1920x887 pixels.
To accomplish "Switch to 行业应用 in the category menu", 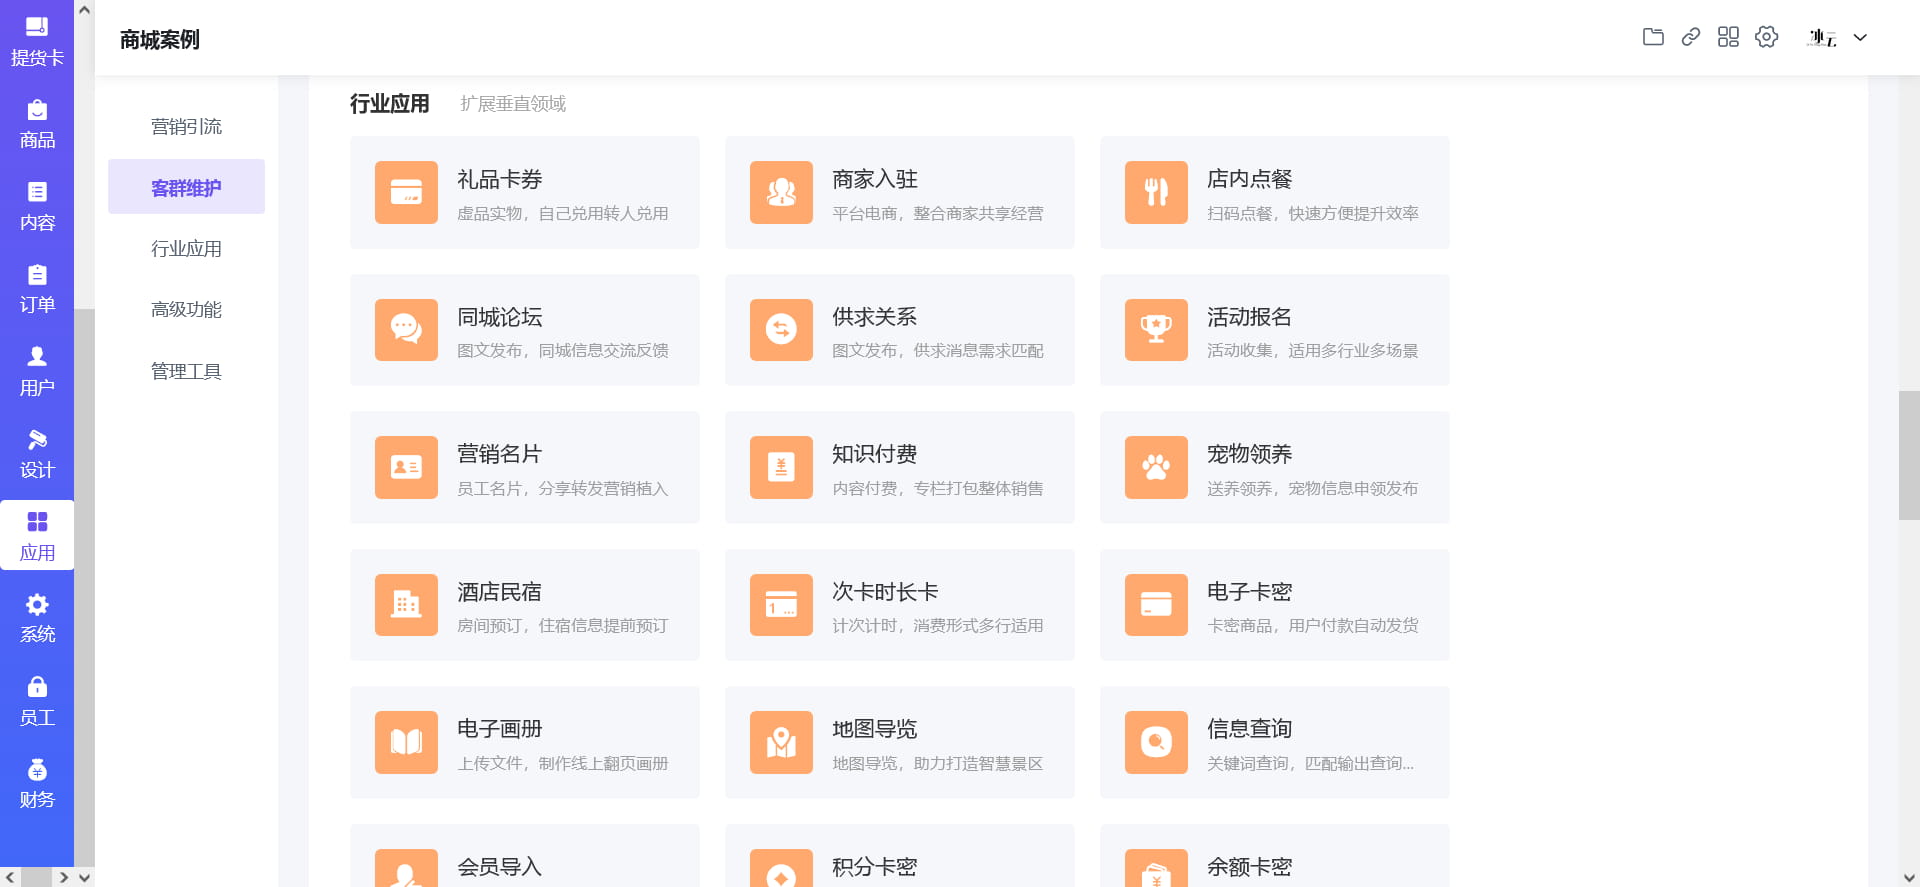I will tap(186, 248).
